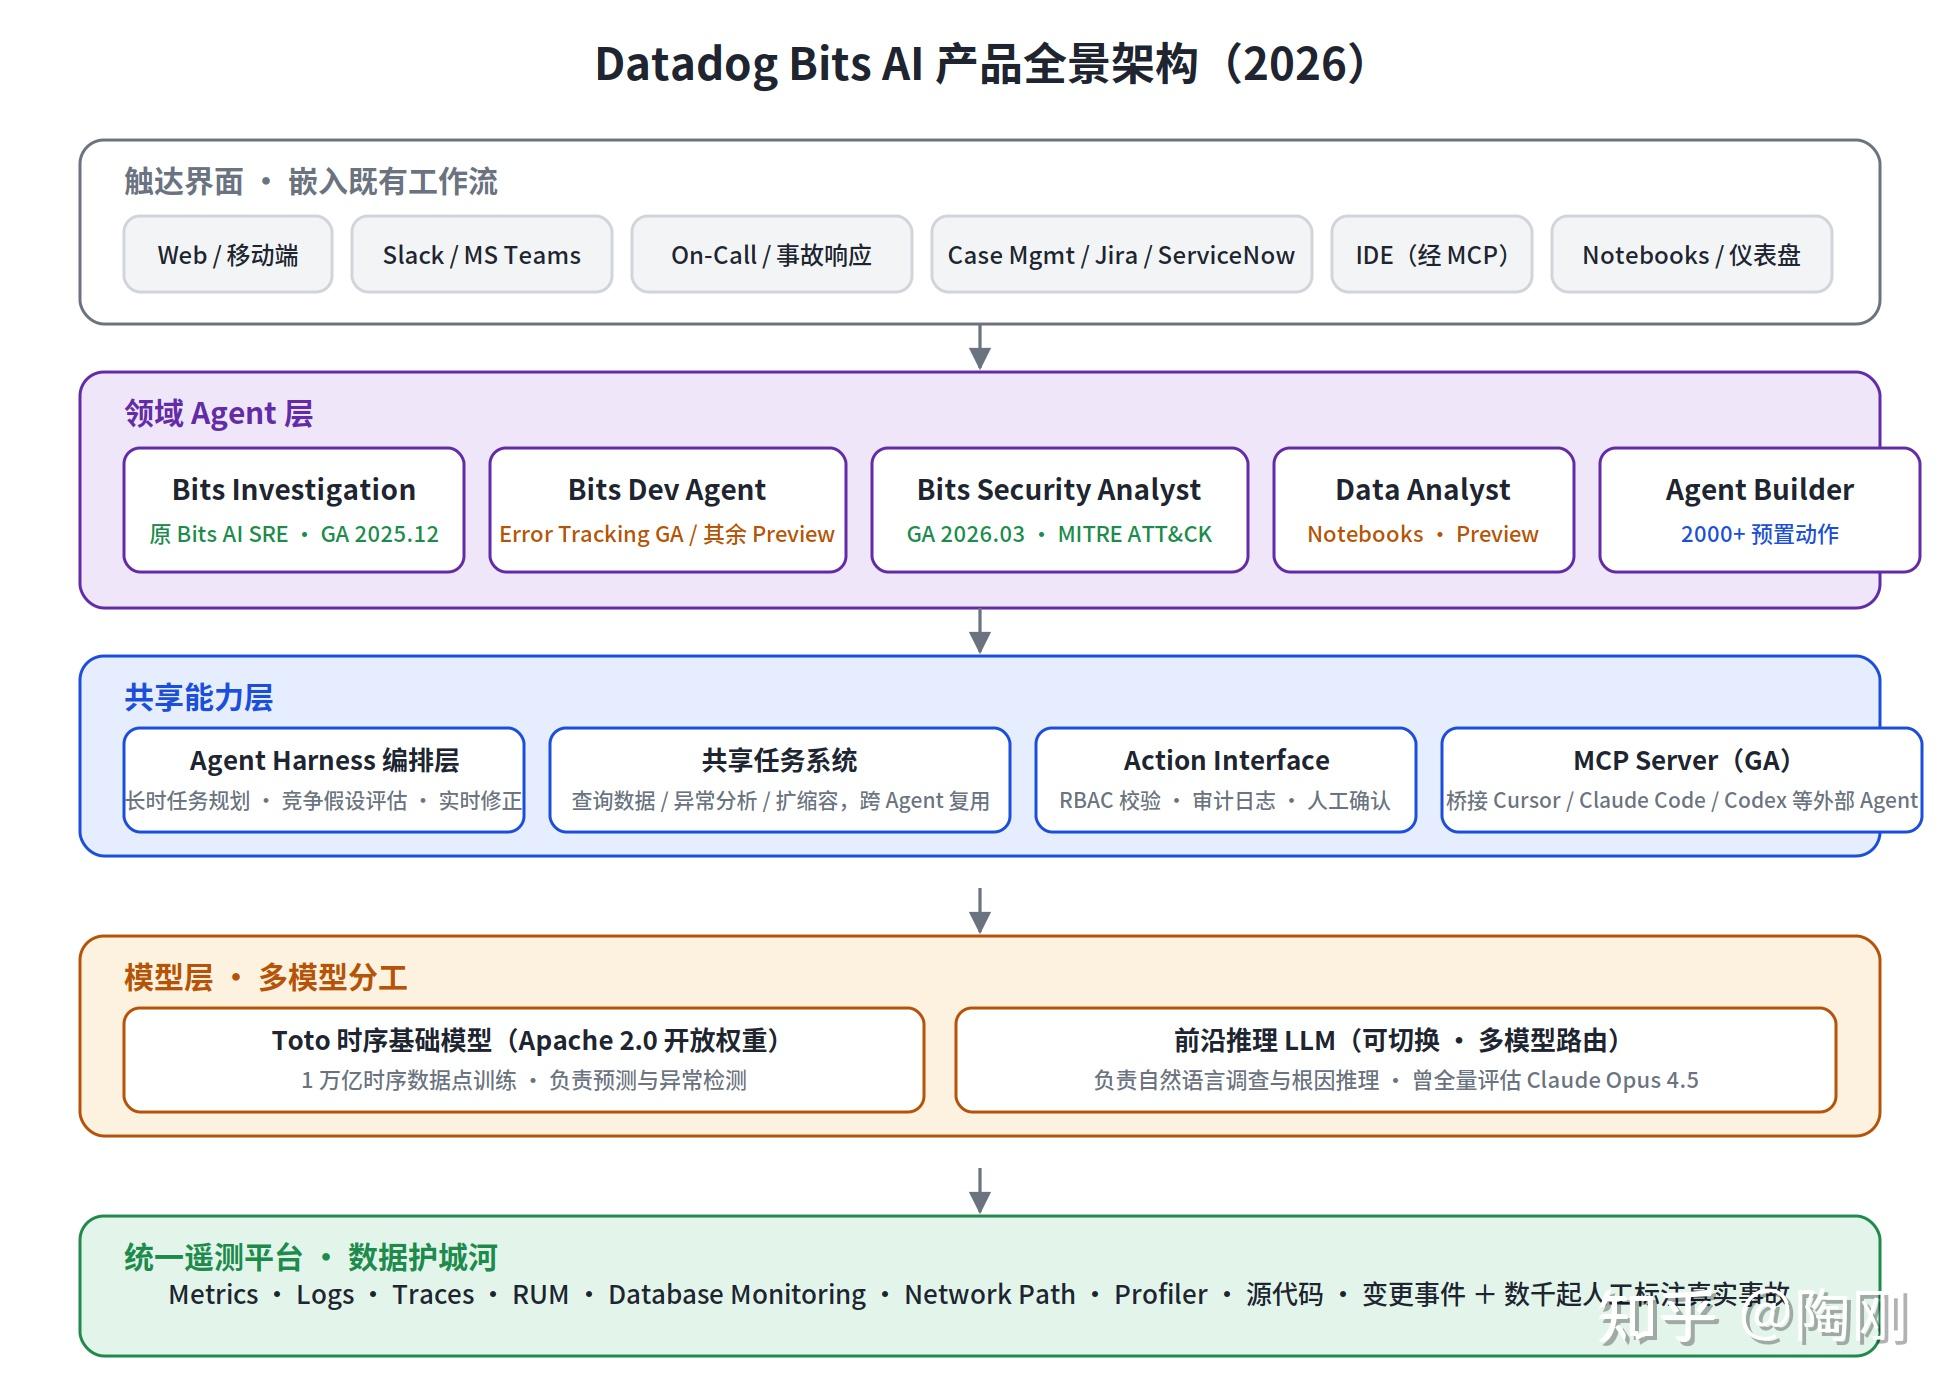Click the Bits Investigation card
1960x1400 pixels.
294,510
